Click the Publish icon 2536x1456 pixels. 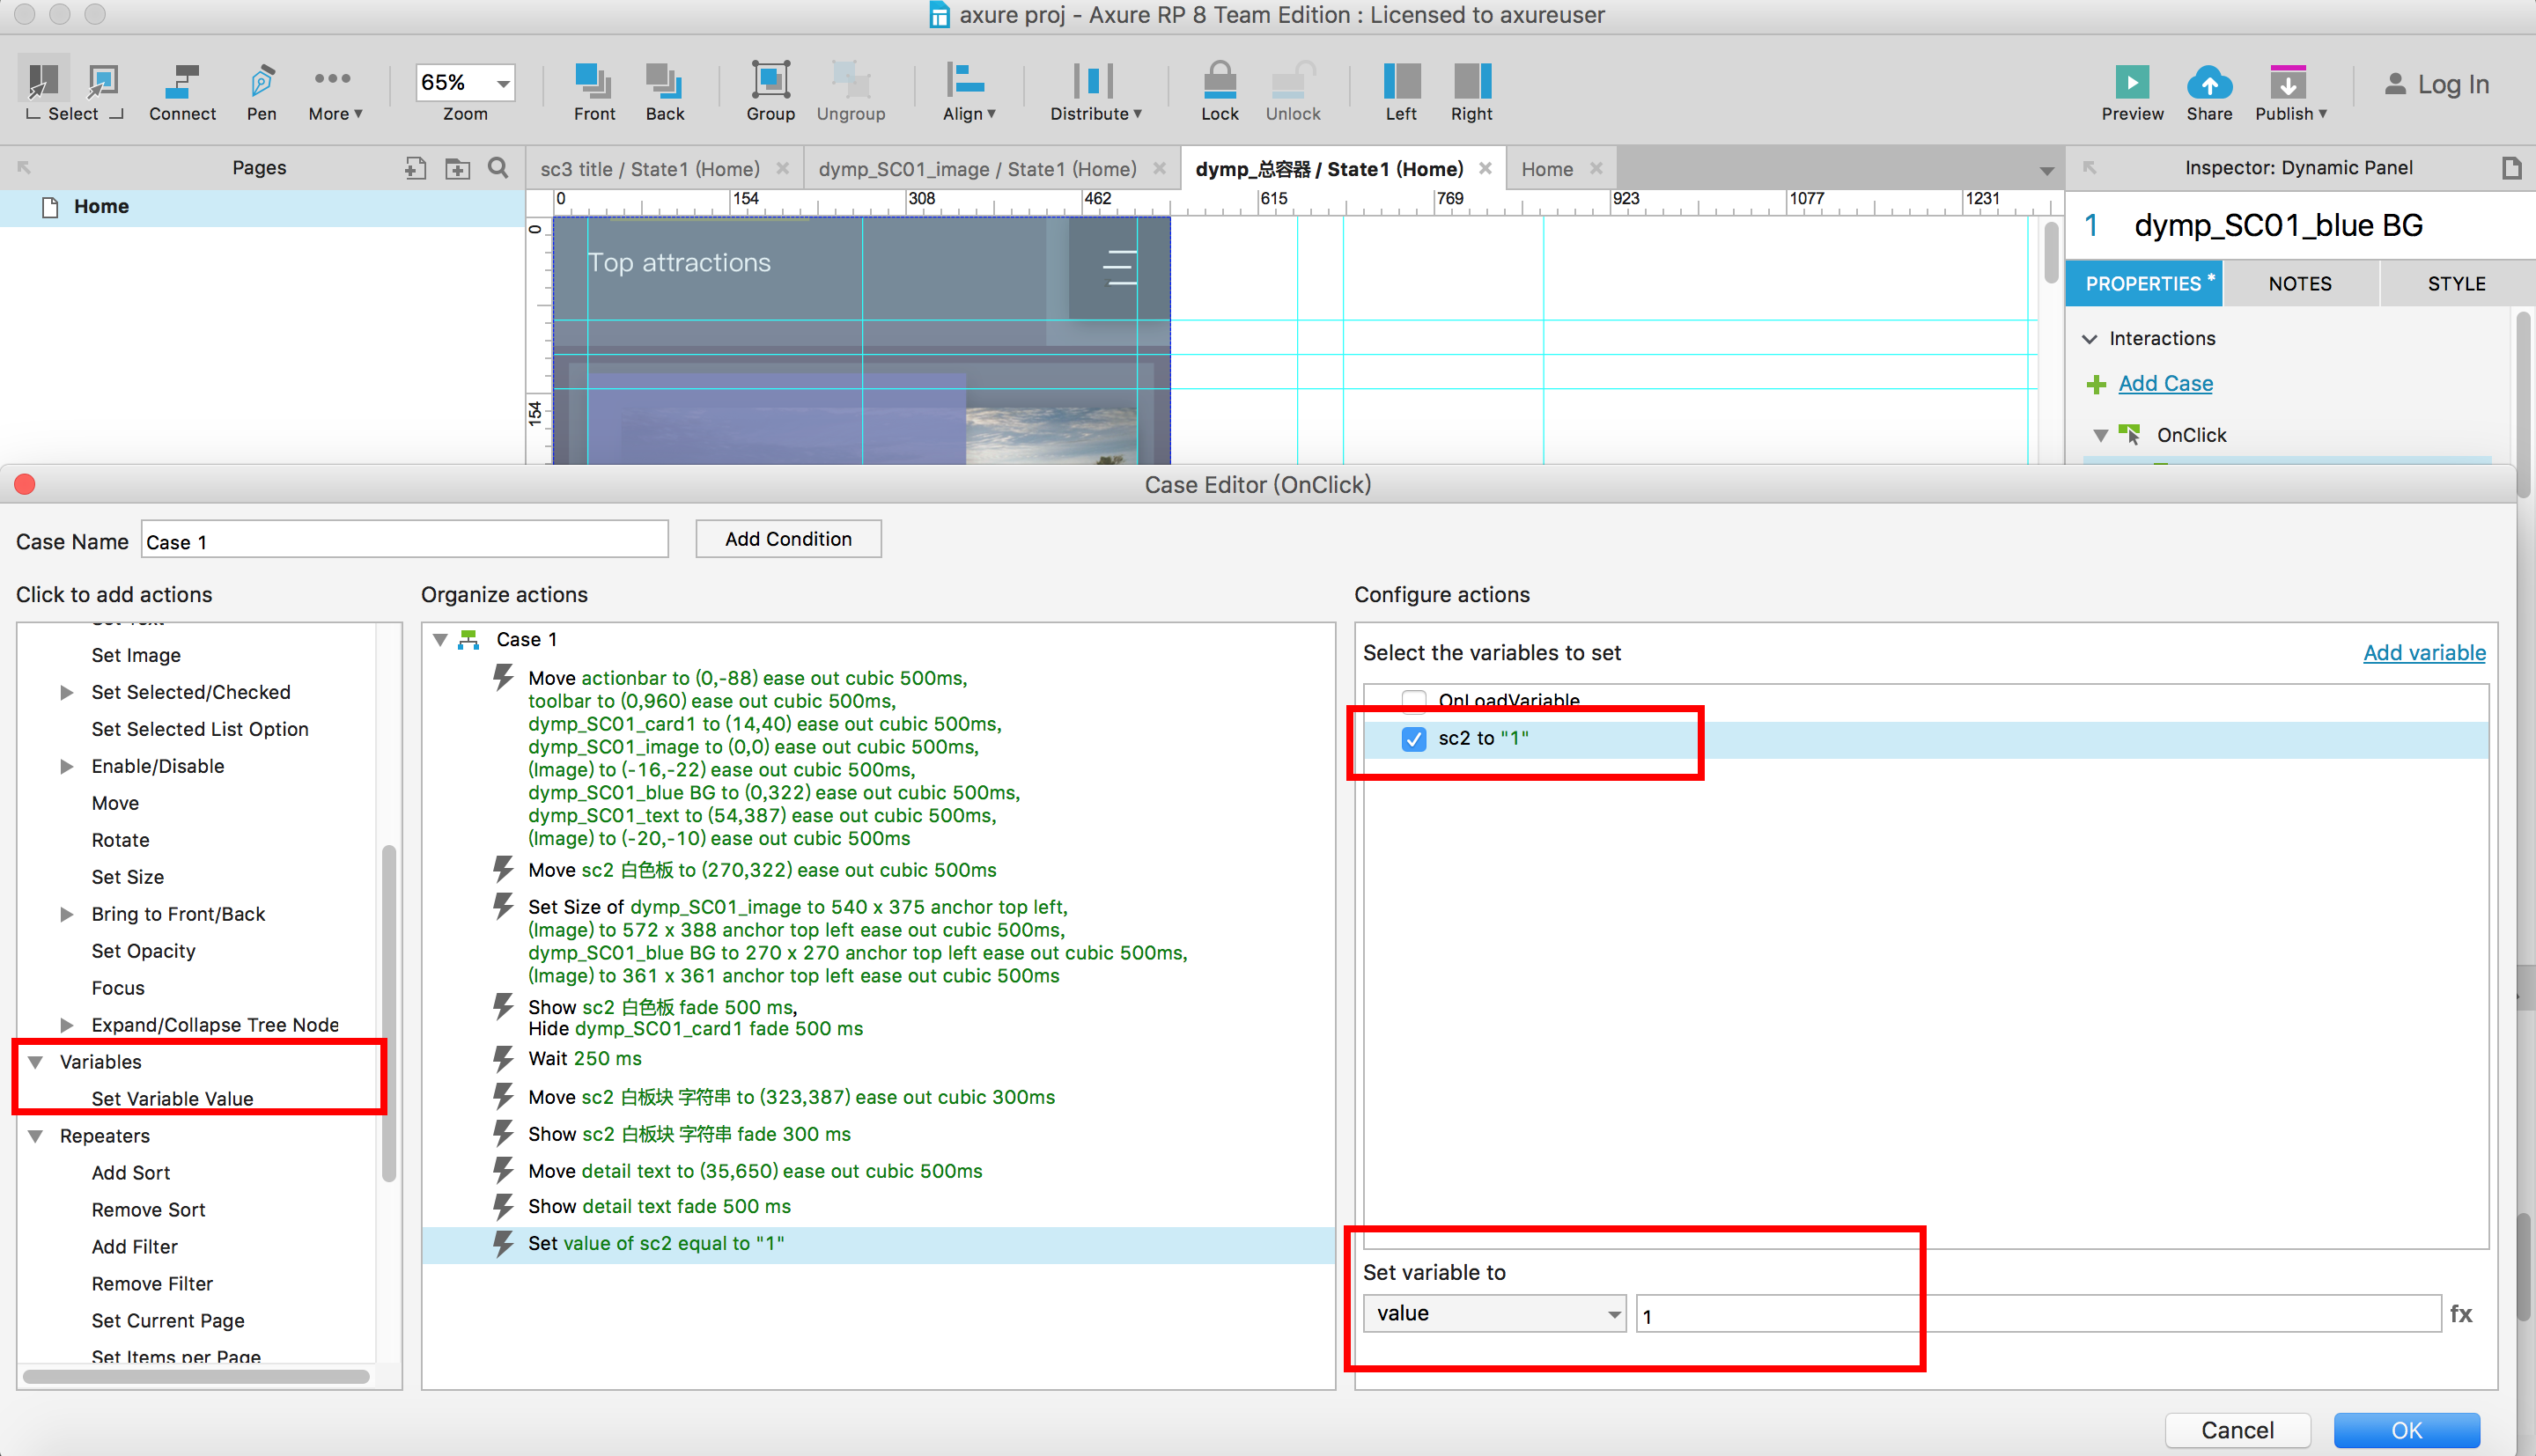click(x=2287, y=82)
